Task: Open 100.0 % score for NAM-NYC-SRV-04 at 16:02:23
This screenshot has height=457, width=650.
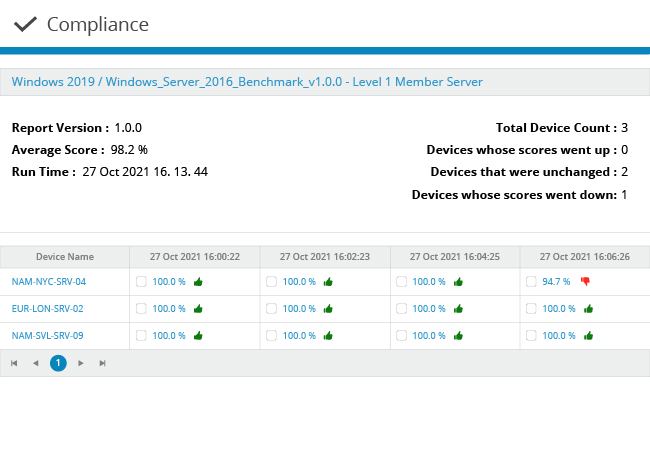Action: coord(299,282)
